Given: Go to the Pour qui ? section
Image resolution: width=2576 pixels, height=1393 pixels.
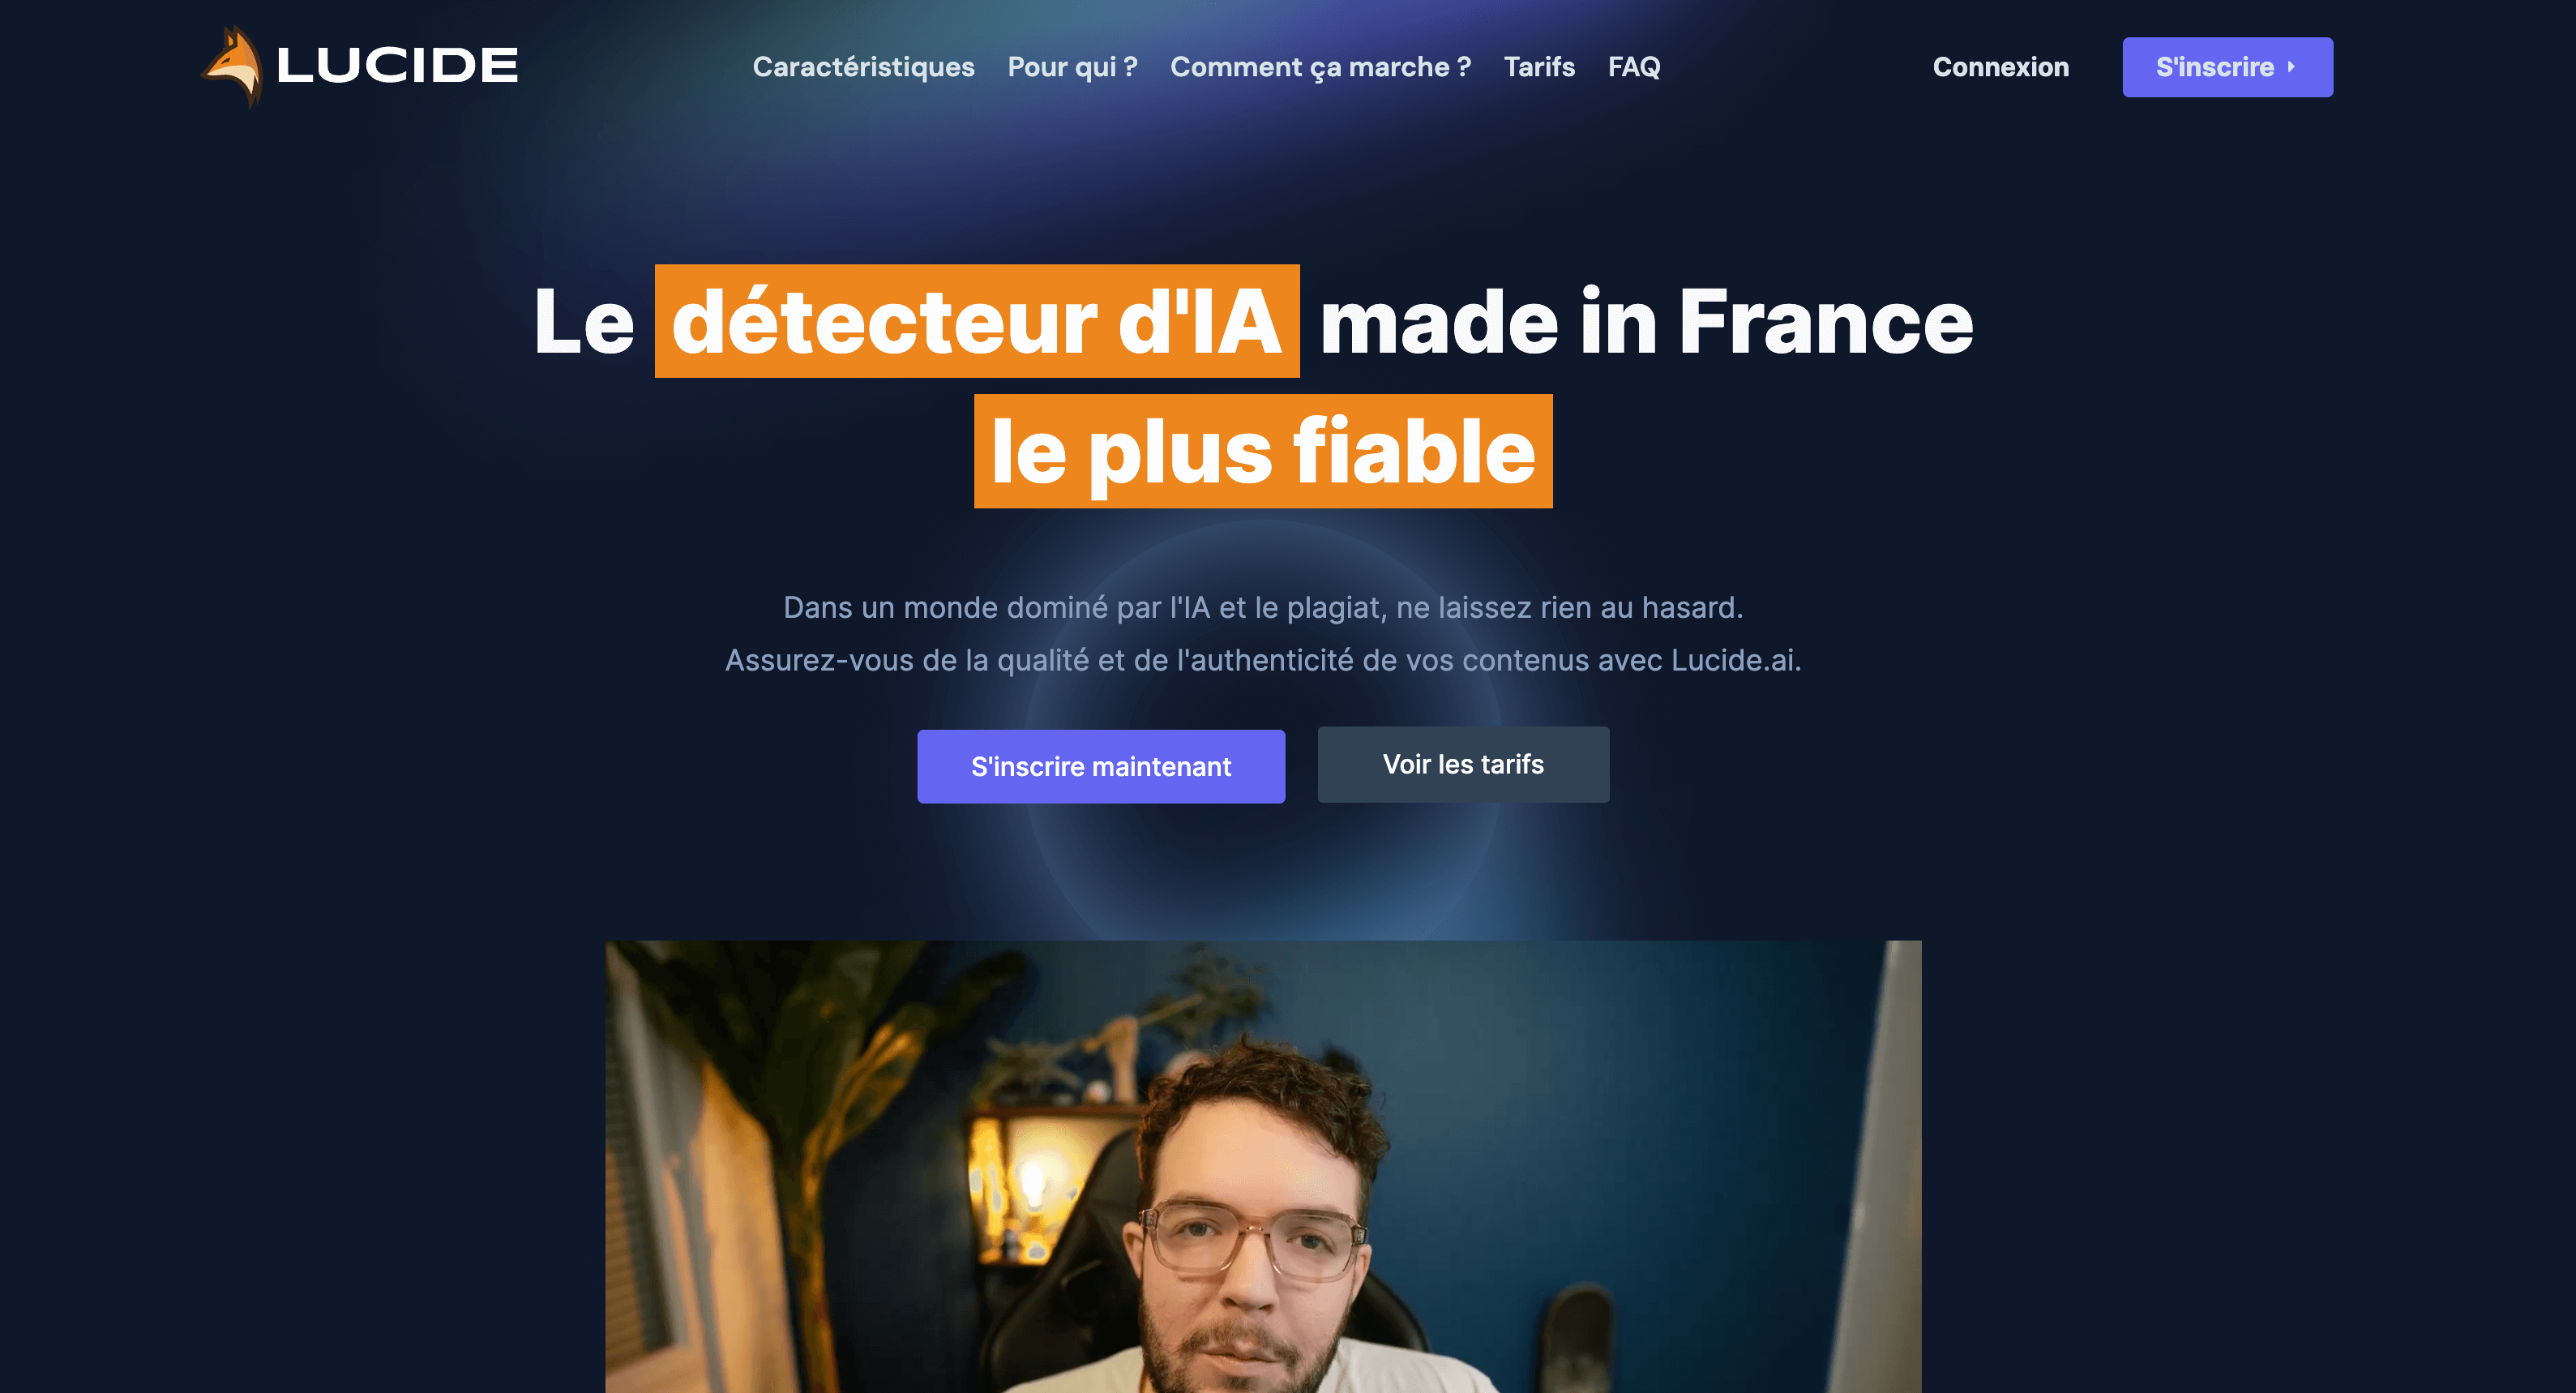Looking at the screenshot, I should (1072, 67).
